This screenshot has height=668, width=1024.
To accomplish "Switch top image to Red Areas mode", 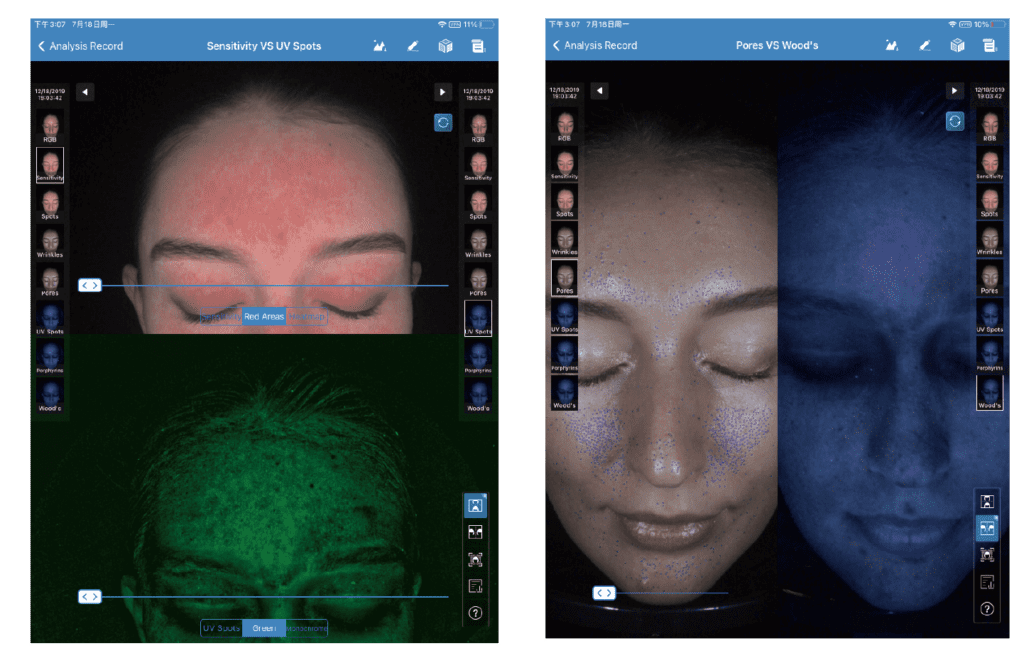I will [x=264, y=317].
